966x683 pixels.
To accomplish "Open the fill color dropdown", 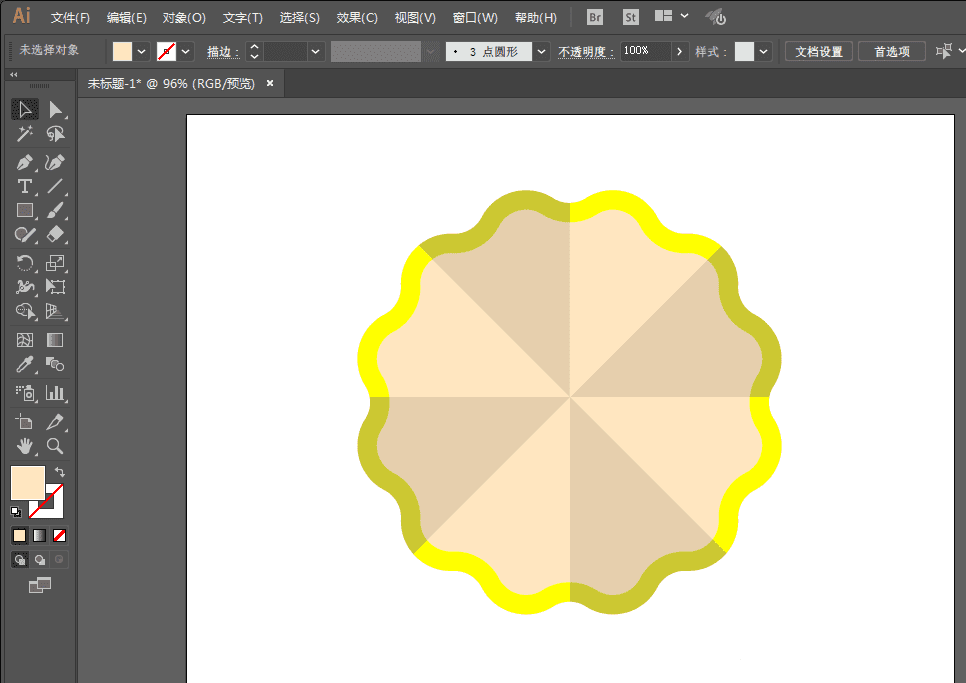I will [141, 51].
